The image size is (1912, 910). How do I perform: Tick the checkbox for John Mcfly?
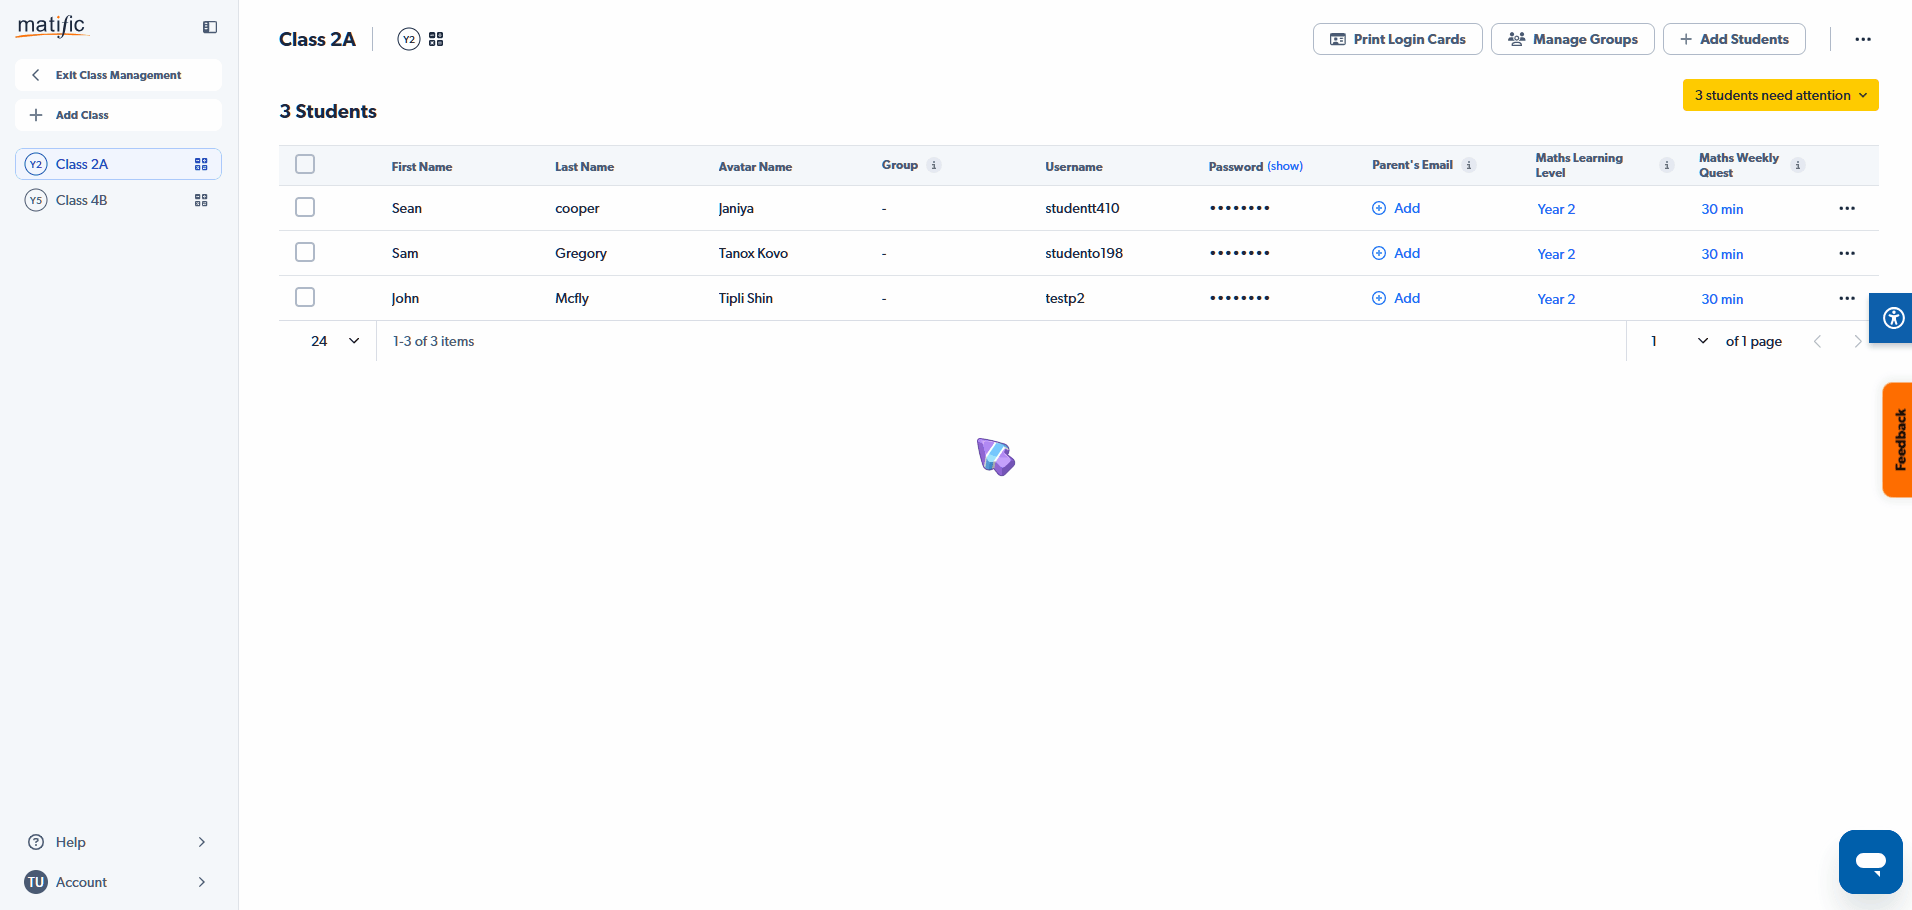(x=305, y=297)
